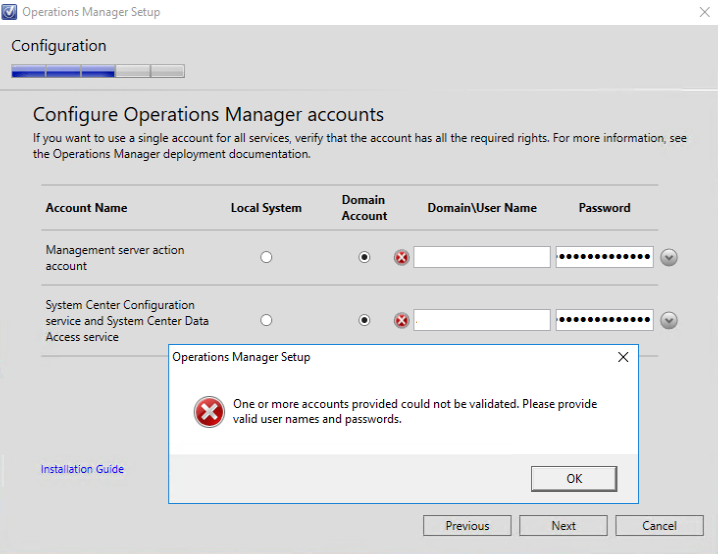
Task: Cancel the Operations Manager setup
Action: coord(659,526)
